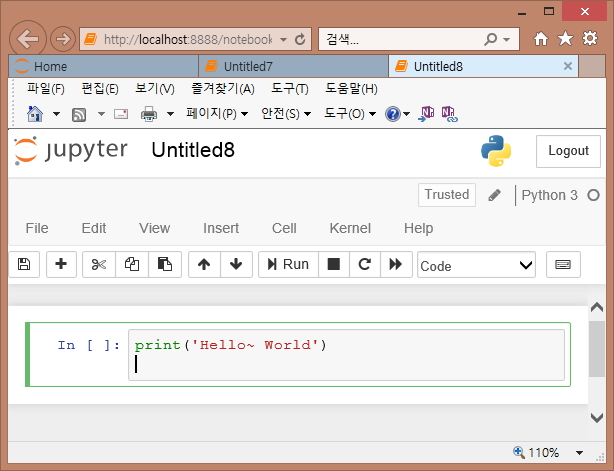
Task: Interrupt the kernel with the stop square
Action: (334, 264)
